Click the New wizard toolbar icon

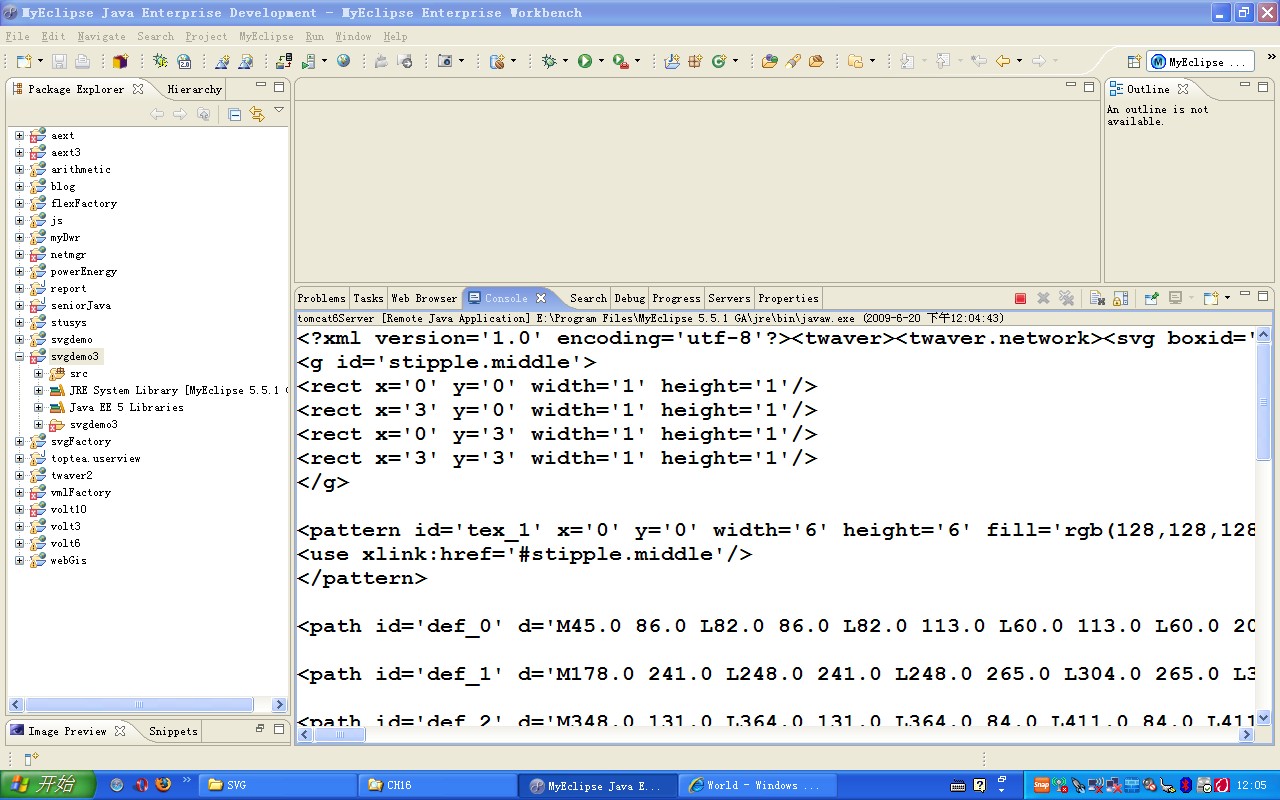tap(24, 61)
